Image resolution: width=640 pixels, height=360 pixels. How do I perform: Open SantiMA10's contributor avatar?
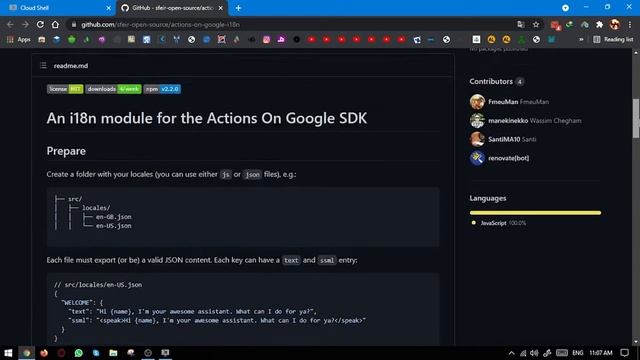(x=477, y=139)
